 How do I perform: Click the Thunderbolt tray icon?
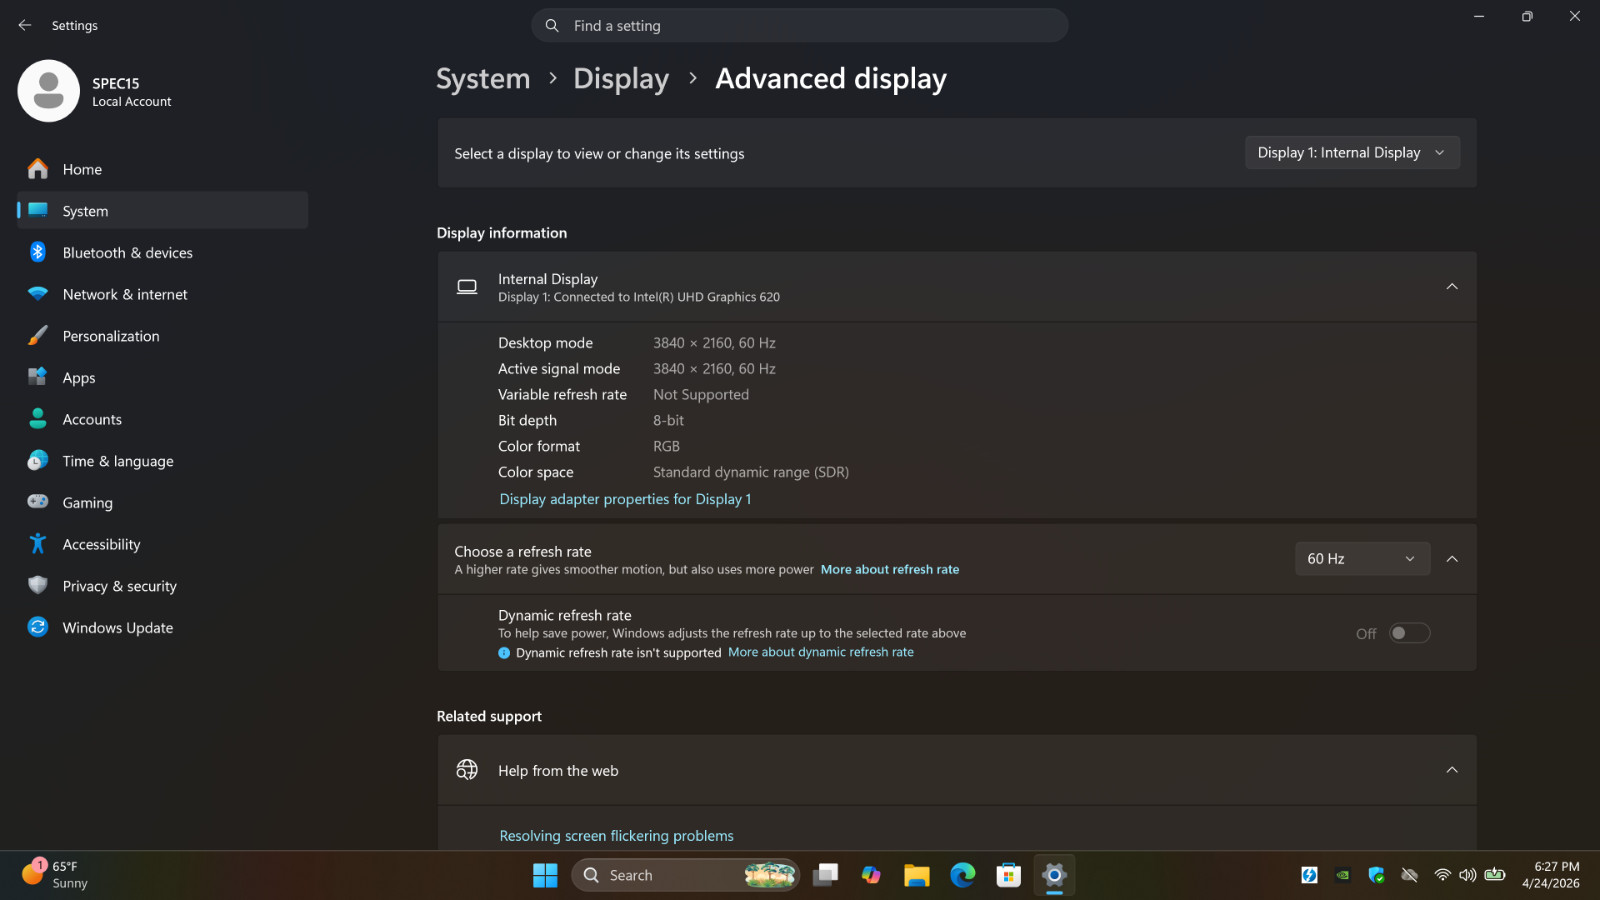(1309, 875)
